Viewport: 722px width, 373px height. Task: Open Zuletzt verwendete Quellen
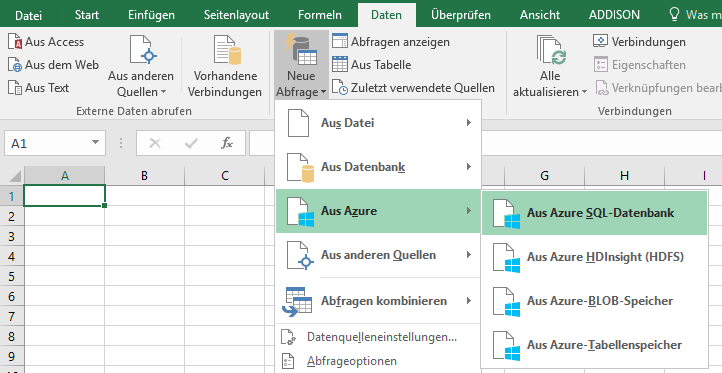413,87
